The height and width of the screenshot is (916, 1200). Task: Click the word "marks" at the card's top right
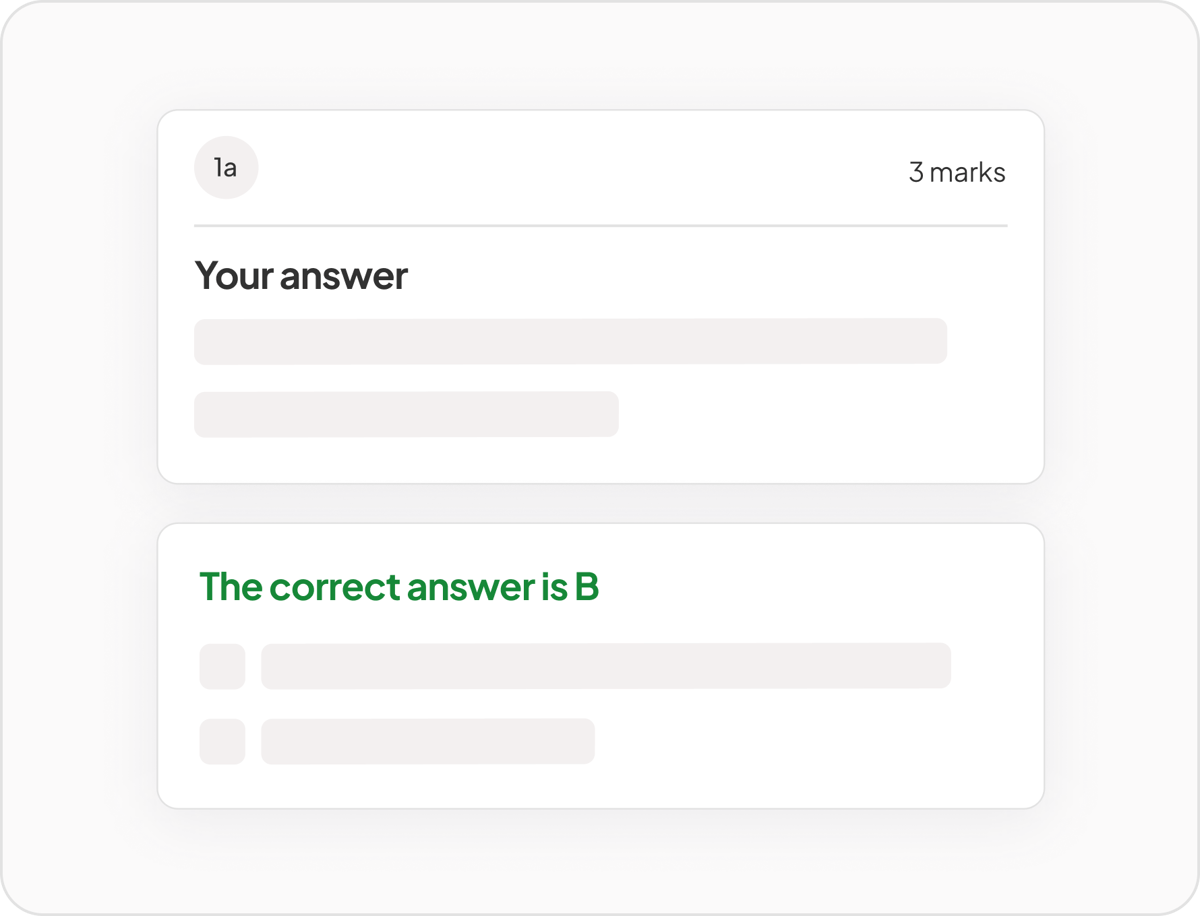[967, 172]
